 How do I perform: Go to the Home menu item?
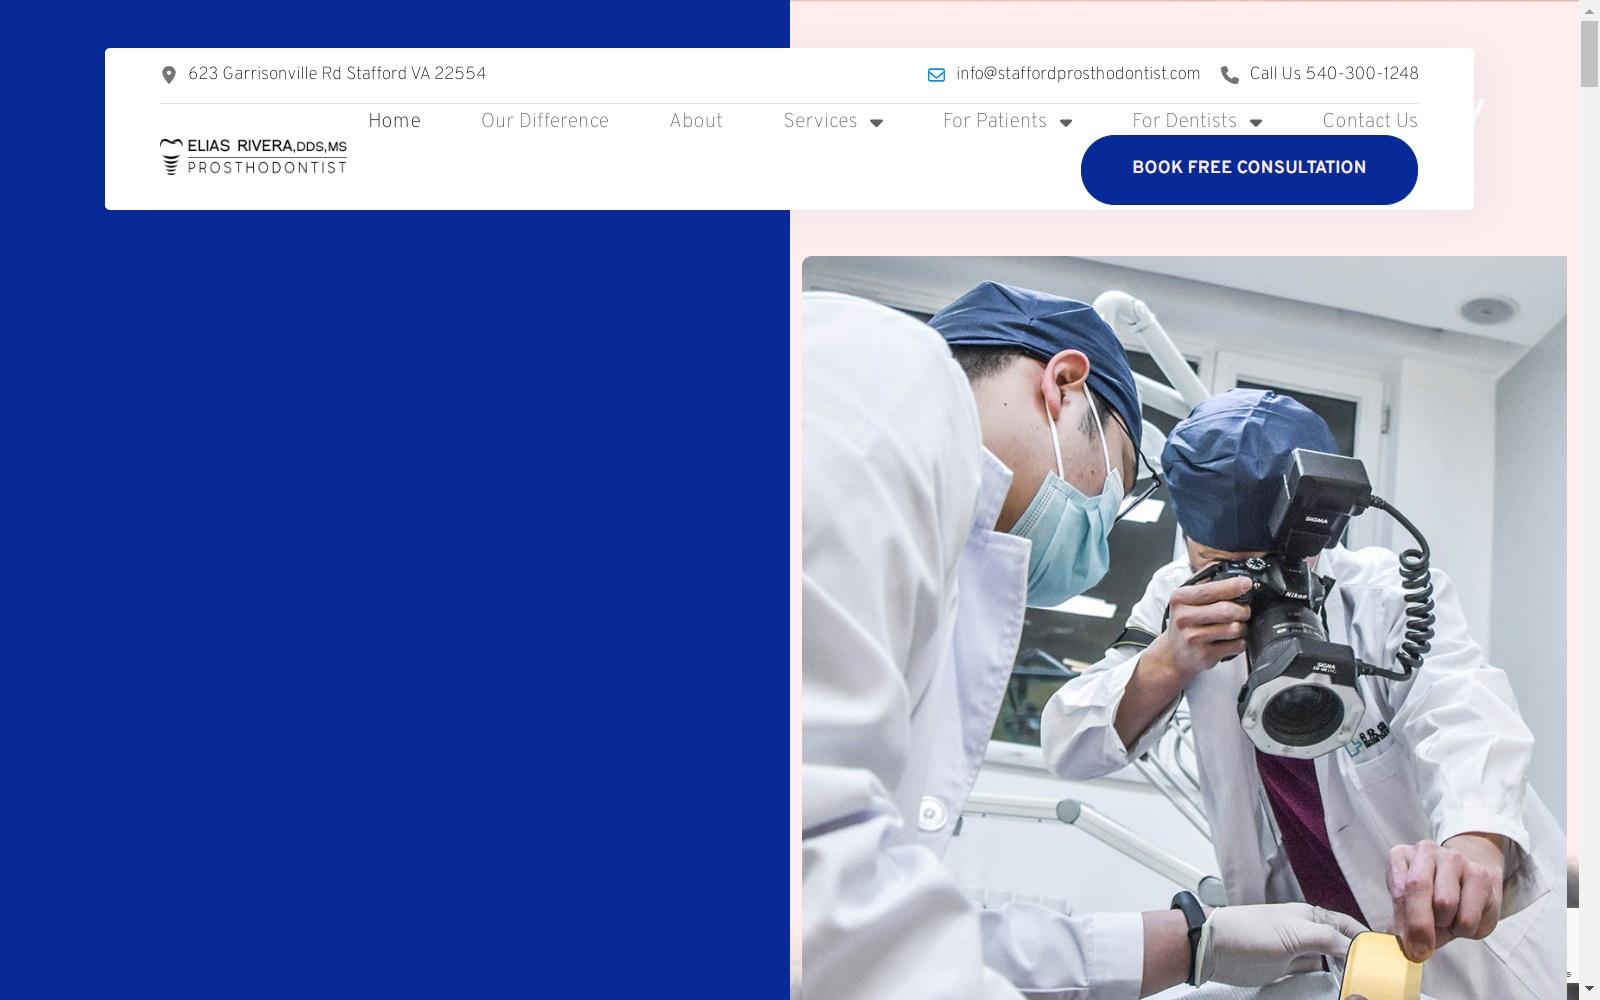click(x=394, y=121)
